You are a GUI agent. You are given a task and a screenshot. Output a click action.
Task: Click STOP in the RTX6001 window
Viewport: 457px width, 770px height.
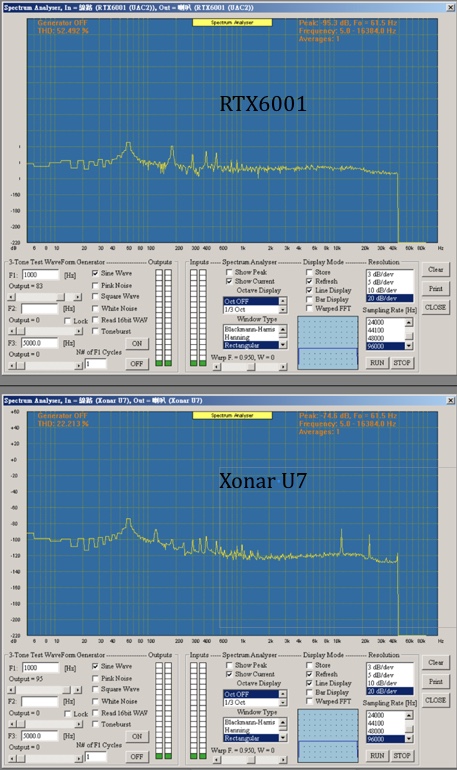tap(402, 362)
